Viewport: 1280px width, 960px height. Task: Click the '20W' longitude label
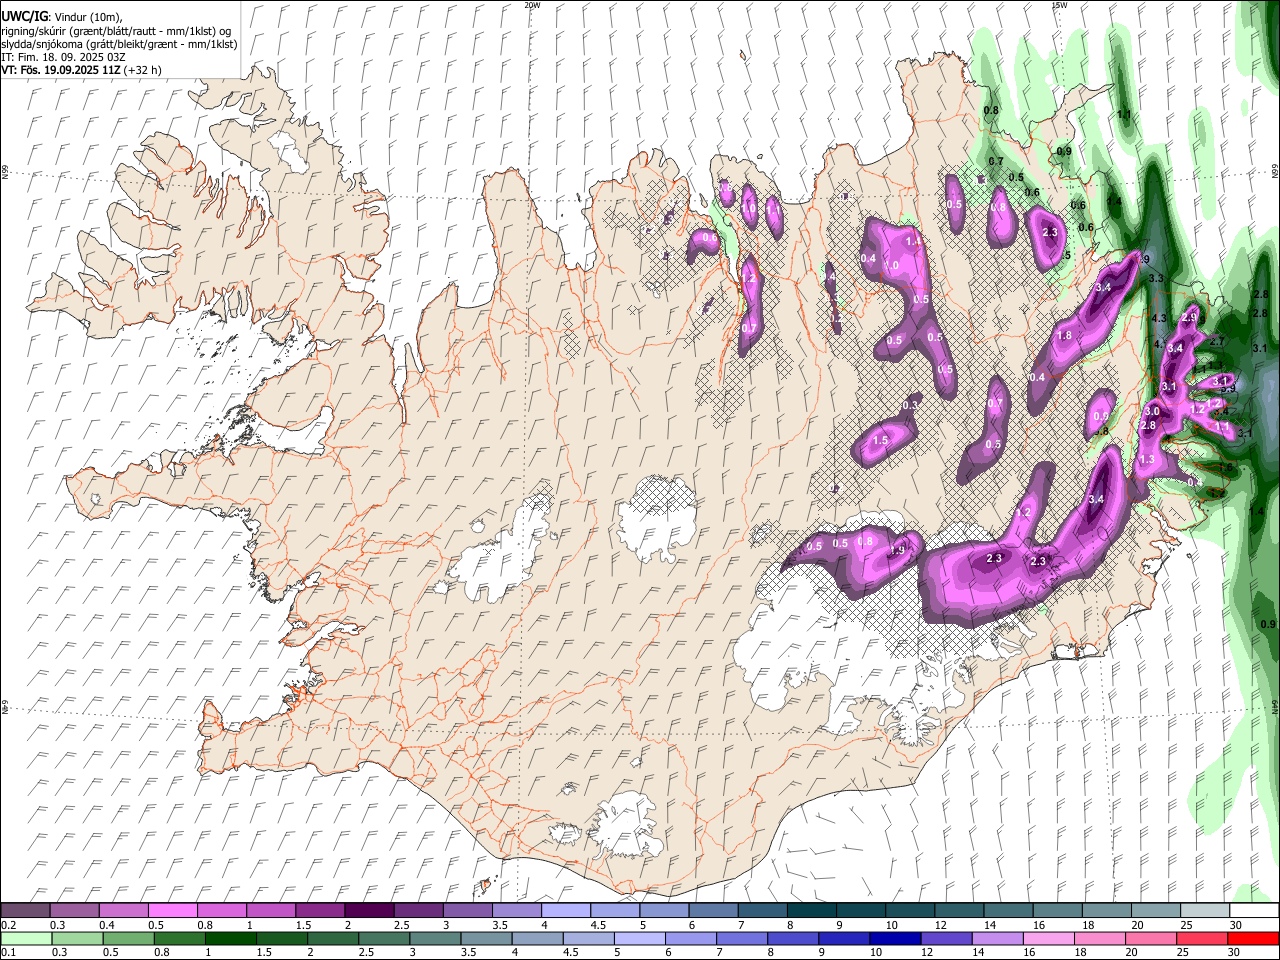pyautogui.click(x=532, y=4)
